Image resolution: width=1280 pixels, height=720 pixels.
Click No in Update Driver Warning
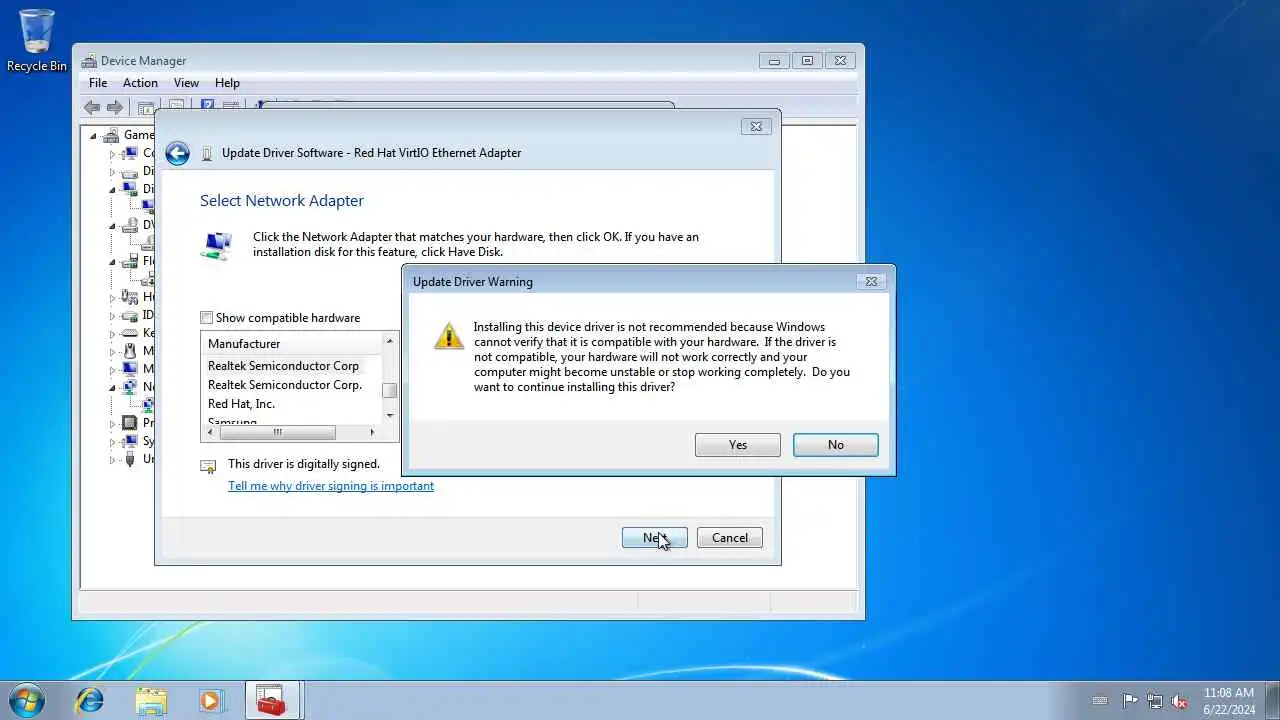pos(836,445)
